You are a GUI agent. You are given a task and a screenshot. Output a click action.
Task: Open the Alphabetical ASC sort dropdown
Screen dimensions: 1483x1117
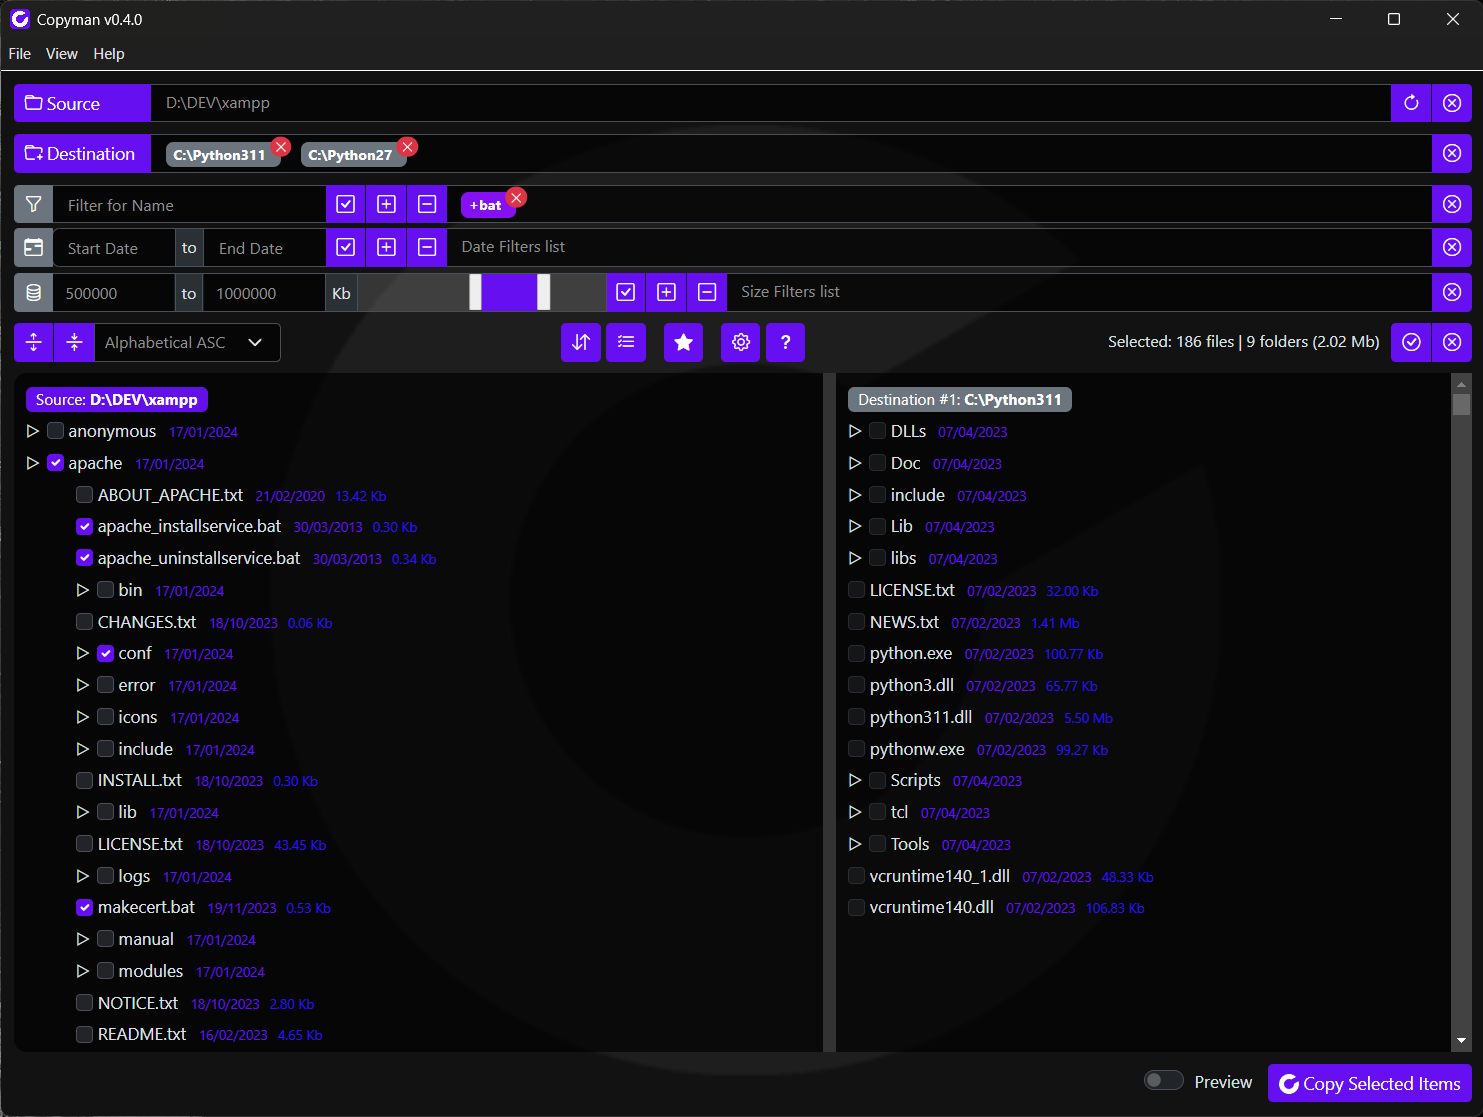[186, 342]
